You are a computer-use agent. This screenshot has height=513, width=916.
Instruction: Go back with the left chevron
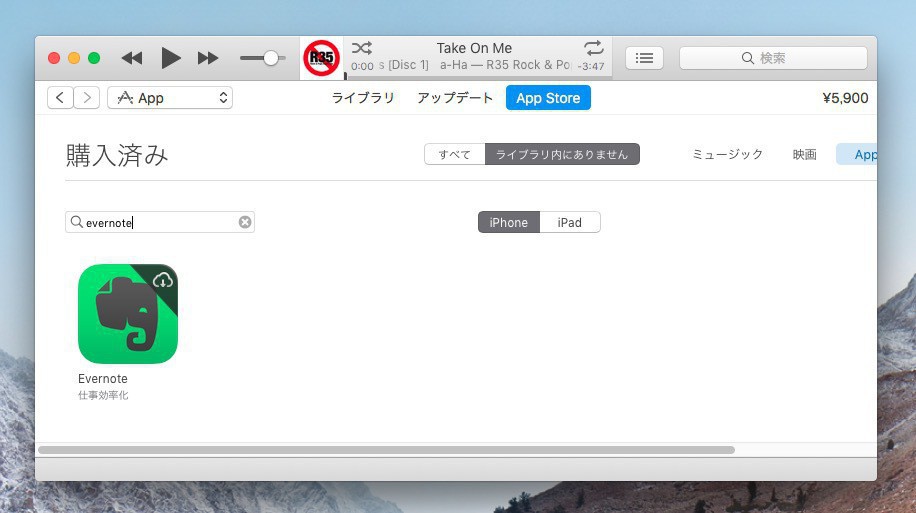[60, 98]
